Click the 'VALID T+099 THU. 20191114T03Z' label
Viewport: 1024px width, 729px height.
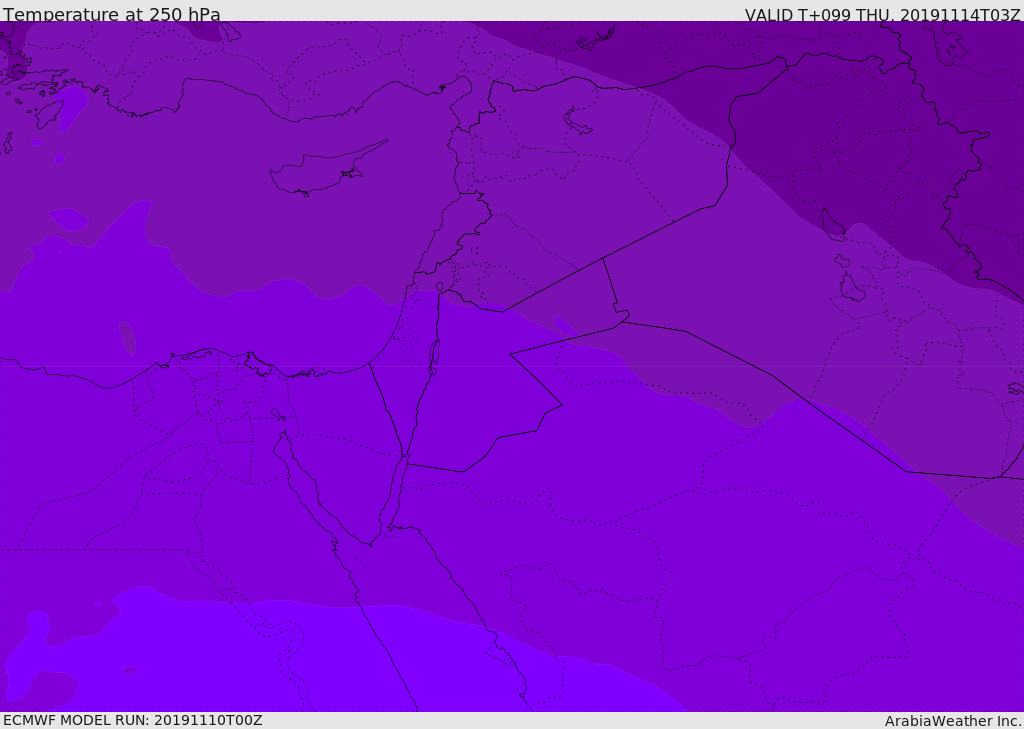[882, 14]
